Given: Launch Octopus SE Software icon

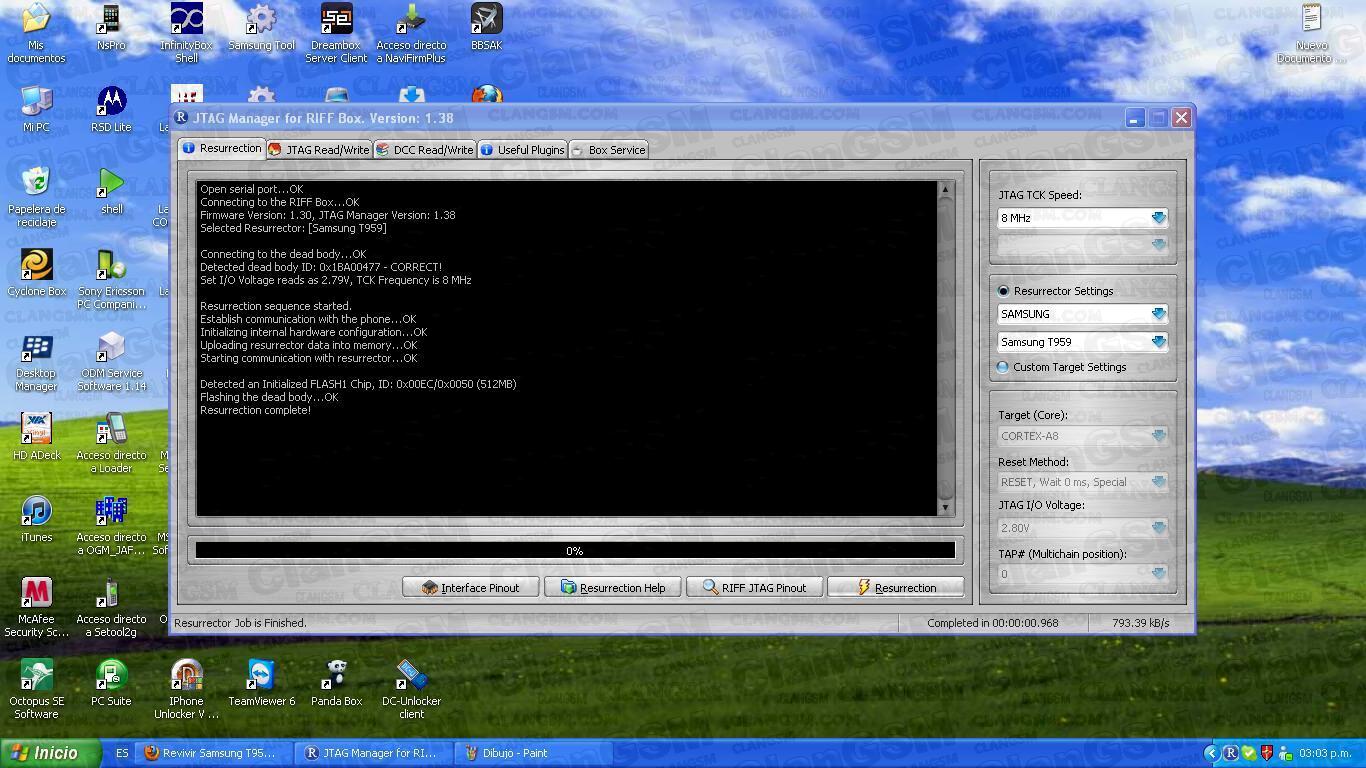Looking at the screenshot, I should (36, 689).
